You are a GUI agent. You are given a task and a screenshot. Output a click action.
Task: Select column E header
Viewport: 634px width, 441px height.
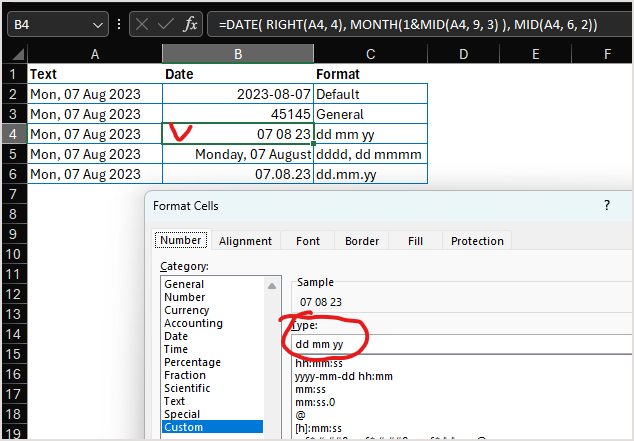coord(535,54)
